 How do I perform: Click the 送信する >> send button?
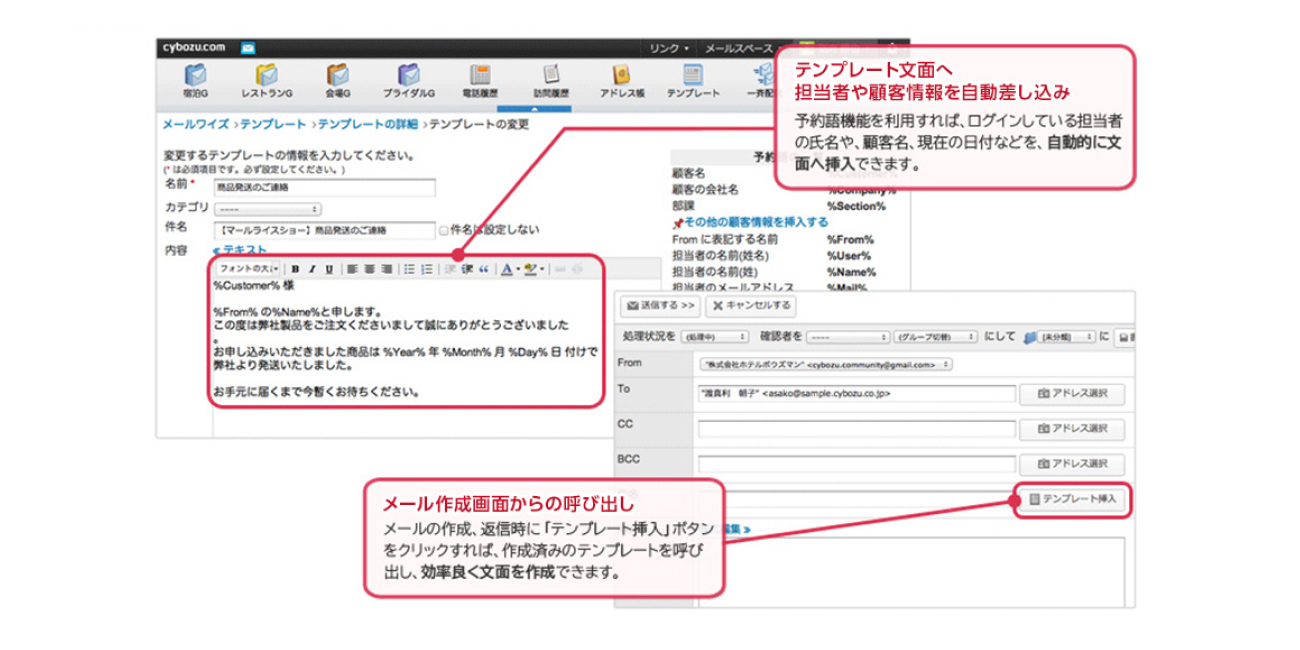click(x=660, y=306)
